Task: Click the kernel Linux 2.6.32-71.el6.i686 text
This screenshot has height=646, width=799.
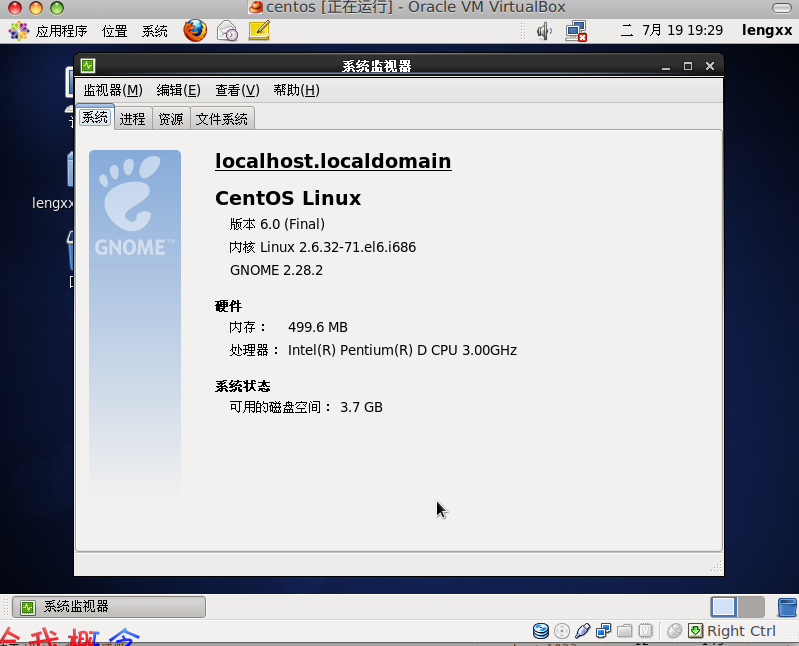Action: pyautogui.click(x=323, y=247)
